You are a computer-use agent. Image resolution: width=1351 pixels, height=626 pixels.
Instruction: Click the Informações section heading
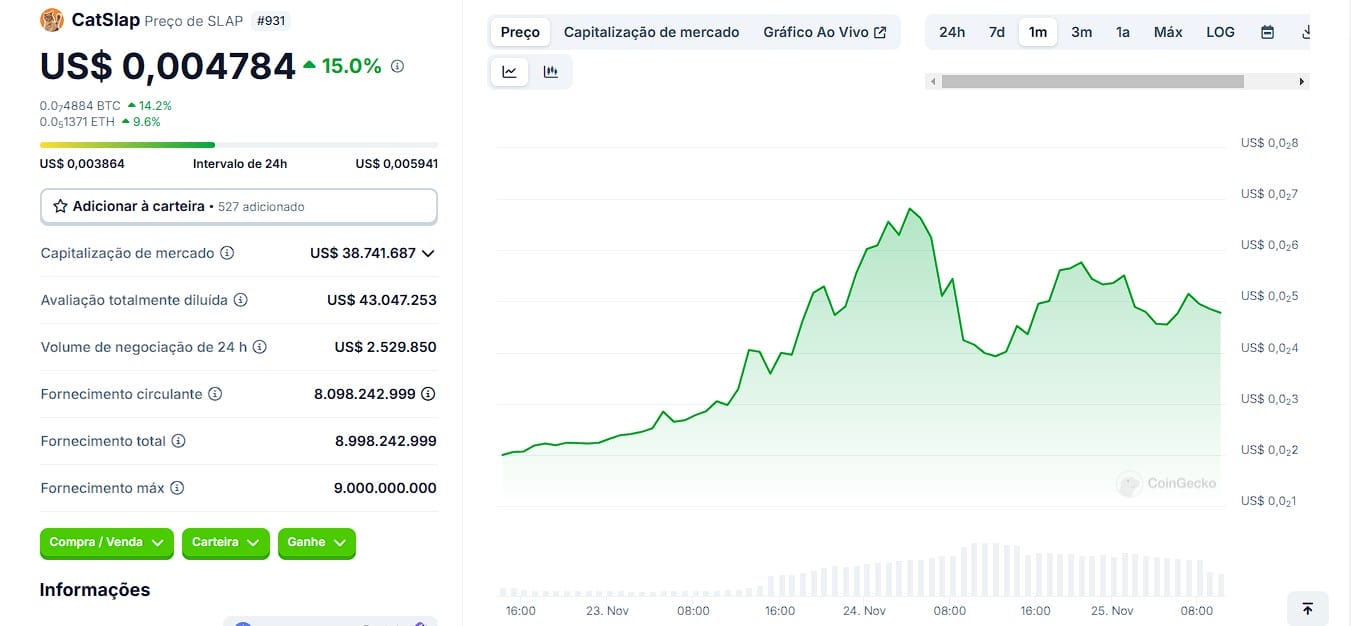pos(95,590)
